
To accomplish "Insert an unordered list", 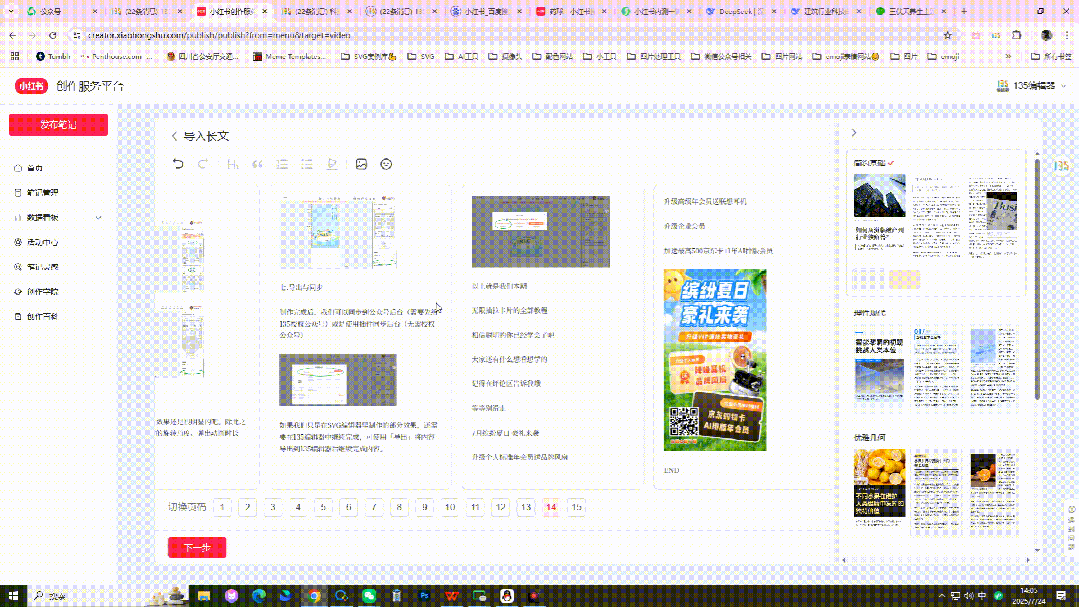I will click(307, 164).
